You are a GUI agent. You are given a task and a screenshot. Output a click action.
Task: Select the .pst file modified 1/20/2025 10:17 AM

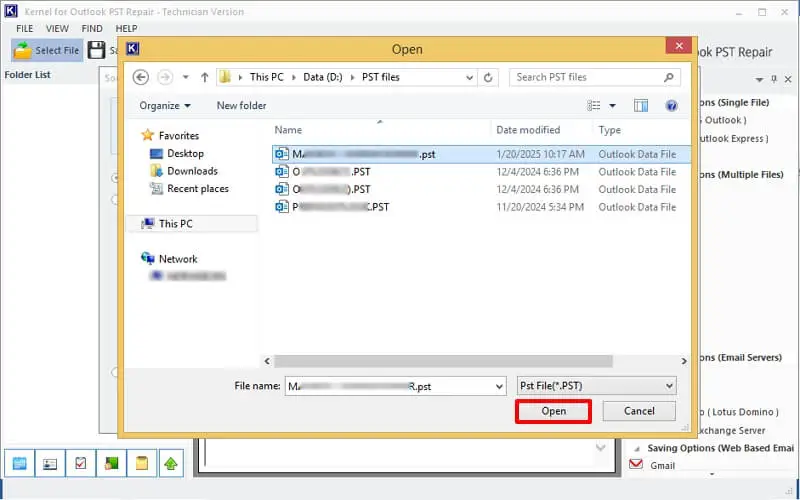(481, 154)
